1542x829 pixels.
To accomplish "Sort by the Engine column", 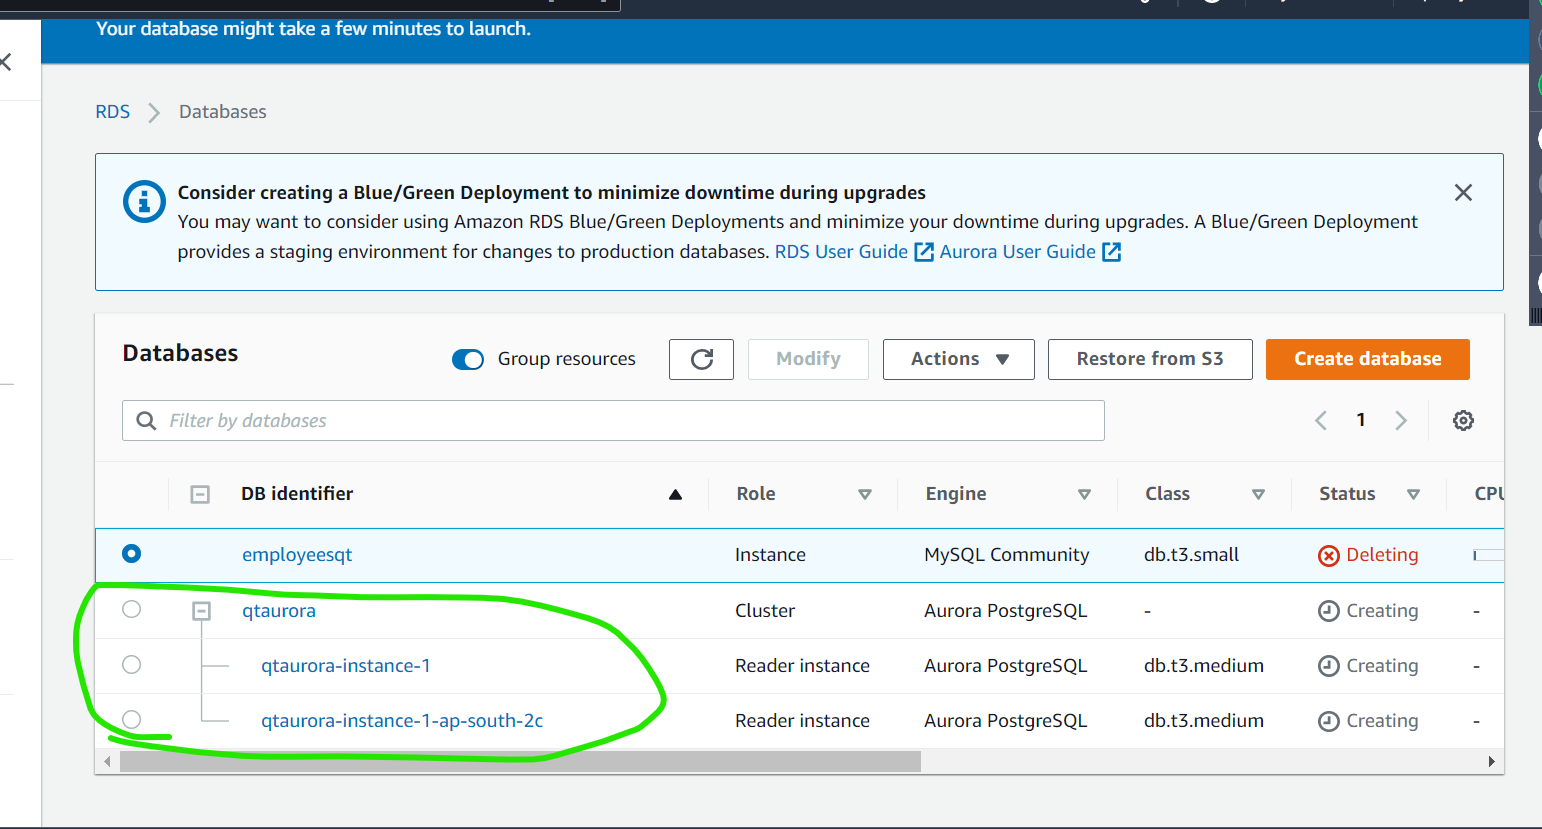I will coord(1084,494).
